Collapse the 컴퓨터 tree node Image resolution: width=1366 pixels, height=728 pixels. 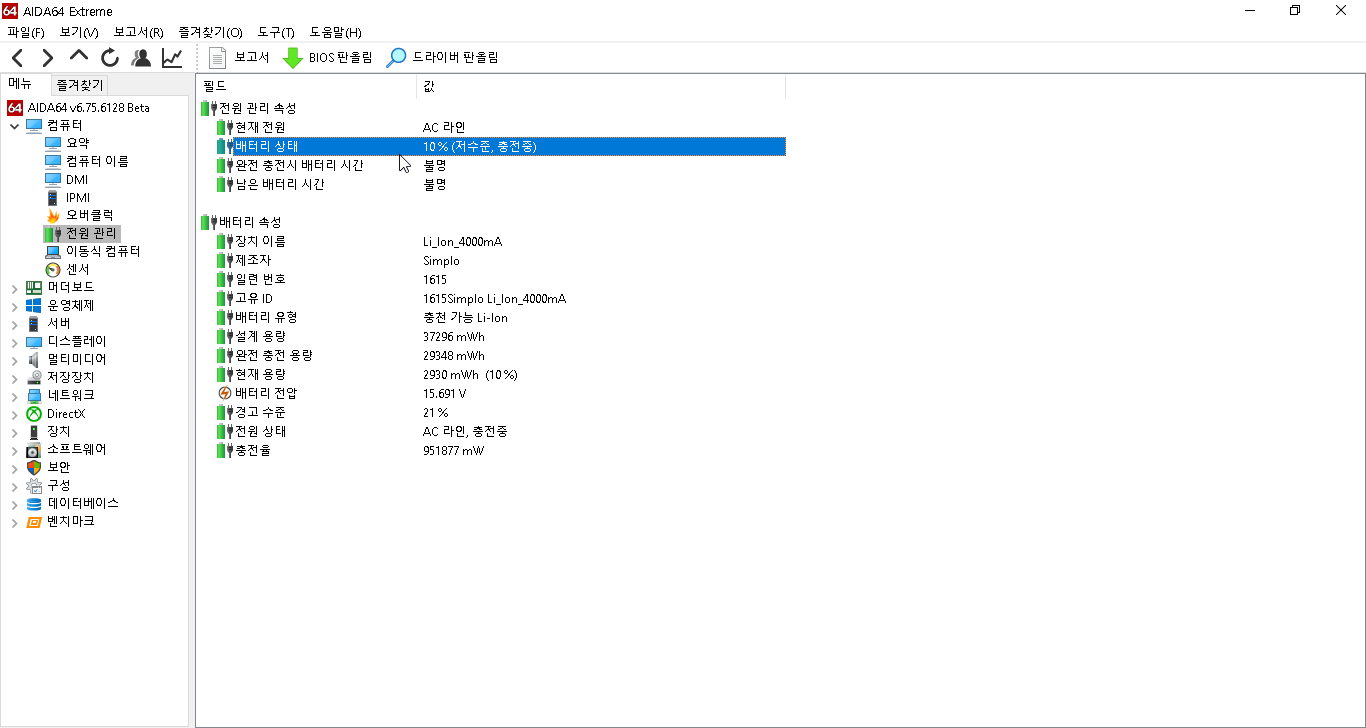(14, 126)
